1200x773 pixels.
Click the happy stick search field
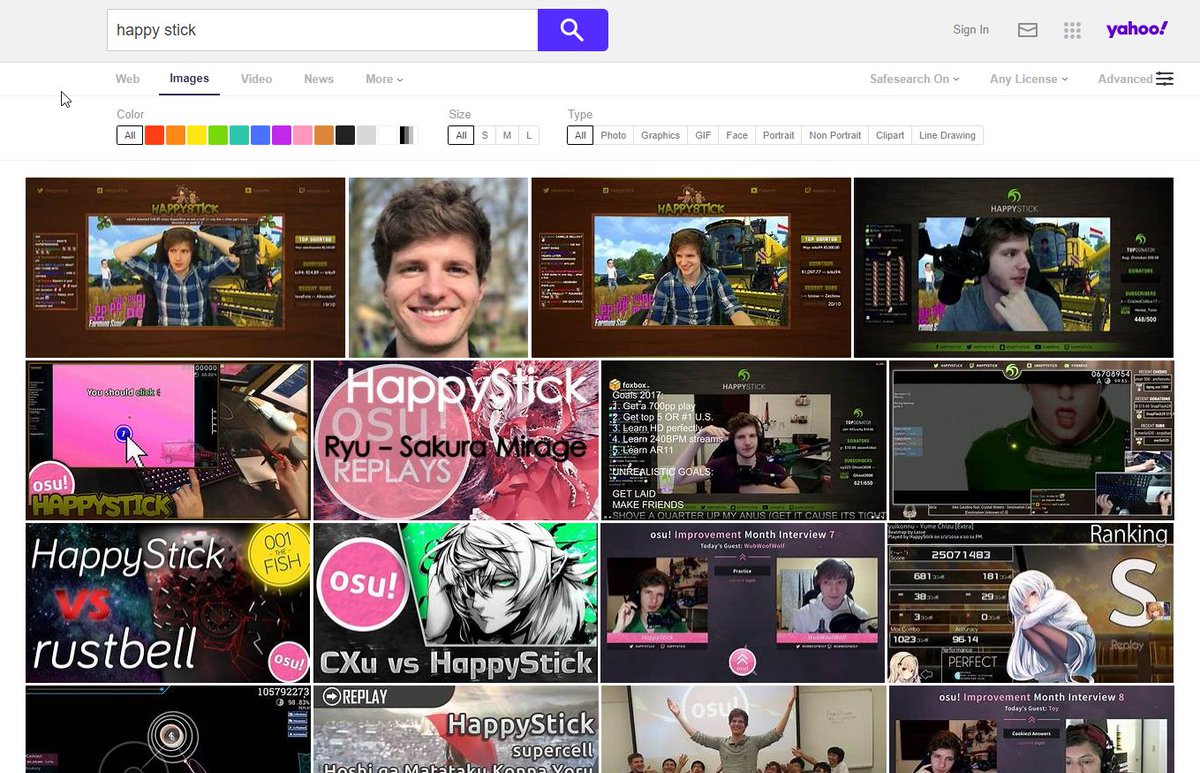point(322,30)
